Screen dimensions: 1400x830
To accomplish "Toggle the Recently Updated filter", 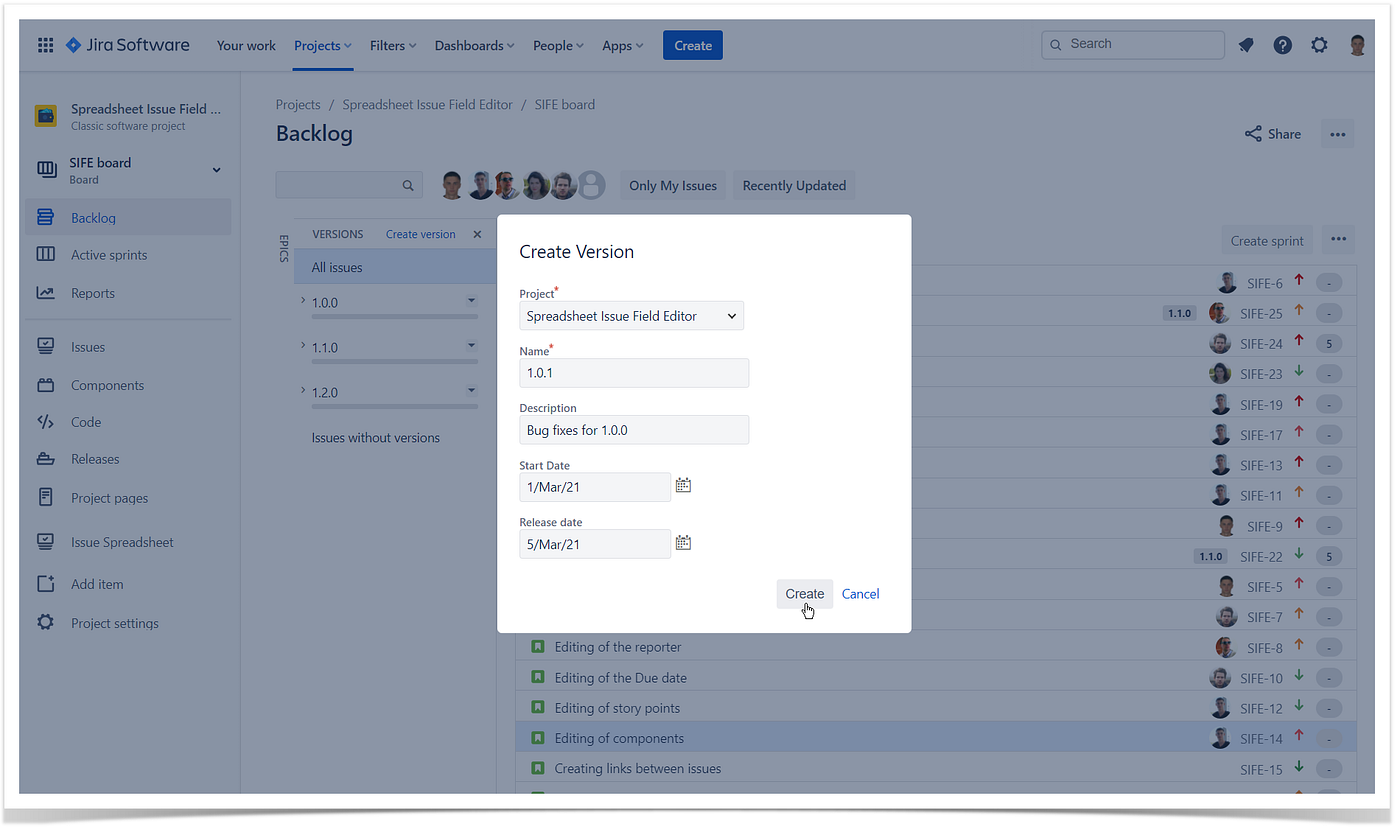I will (794, 185).
